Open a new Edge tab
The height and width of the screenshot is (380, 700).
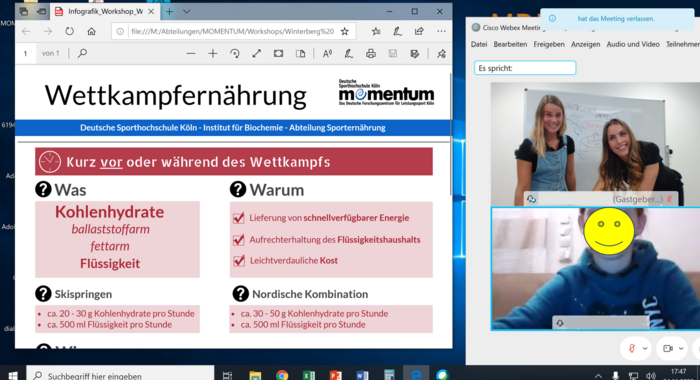click(169, 12)
